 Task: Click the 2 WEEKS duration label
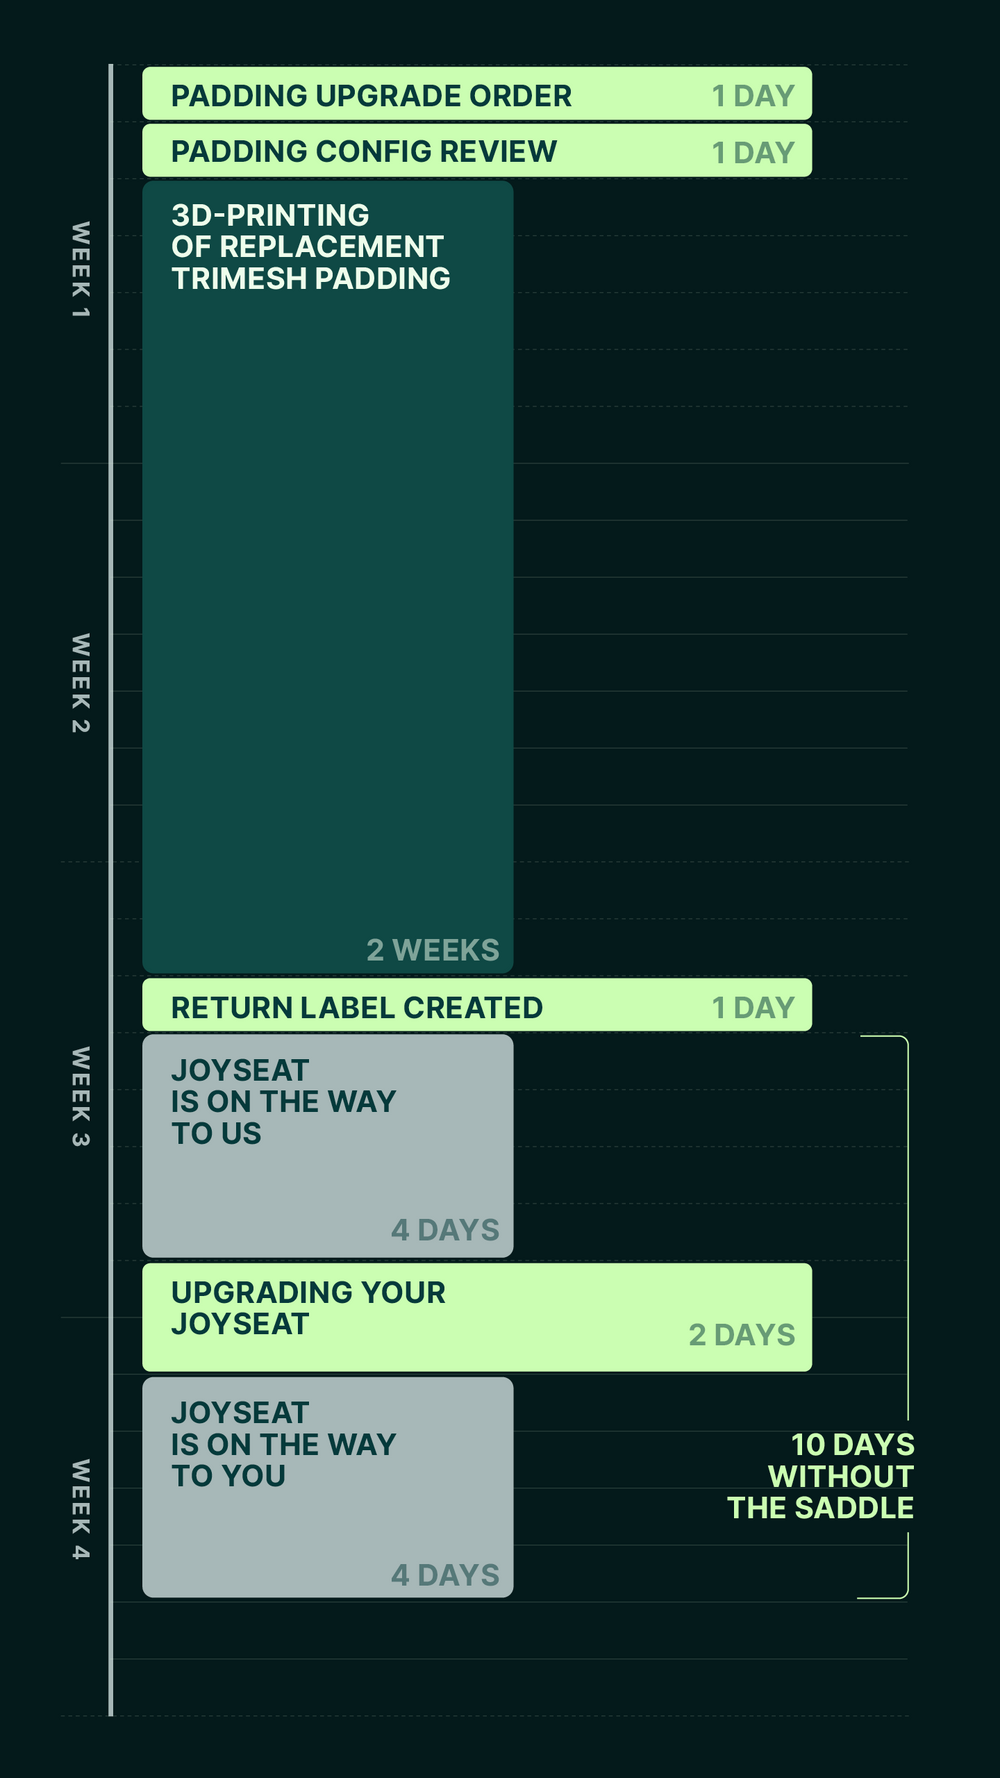432,950
